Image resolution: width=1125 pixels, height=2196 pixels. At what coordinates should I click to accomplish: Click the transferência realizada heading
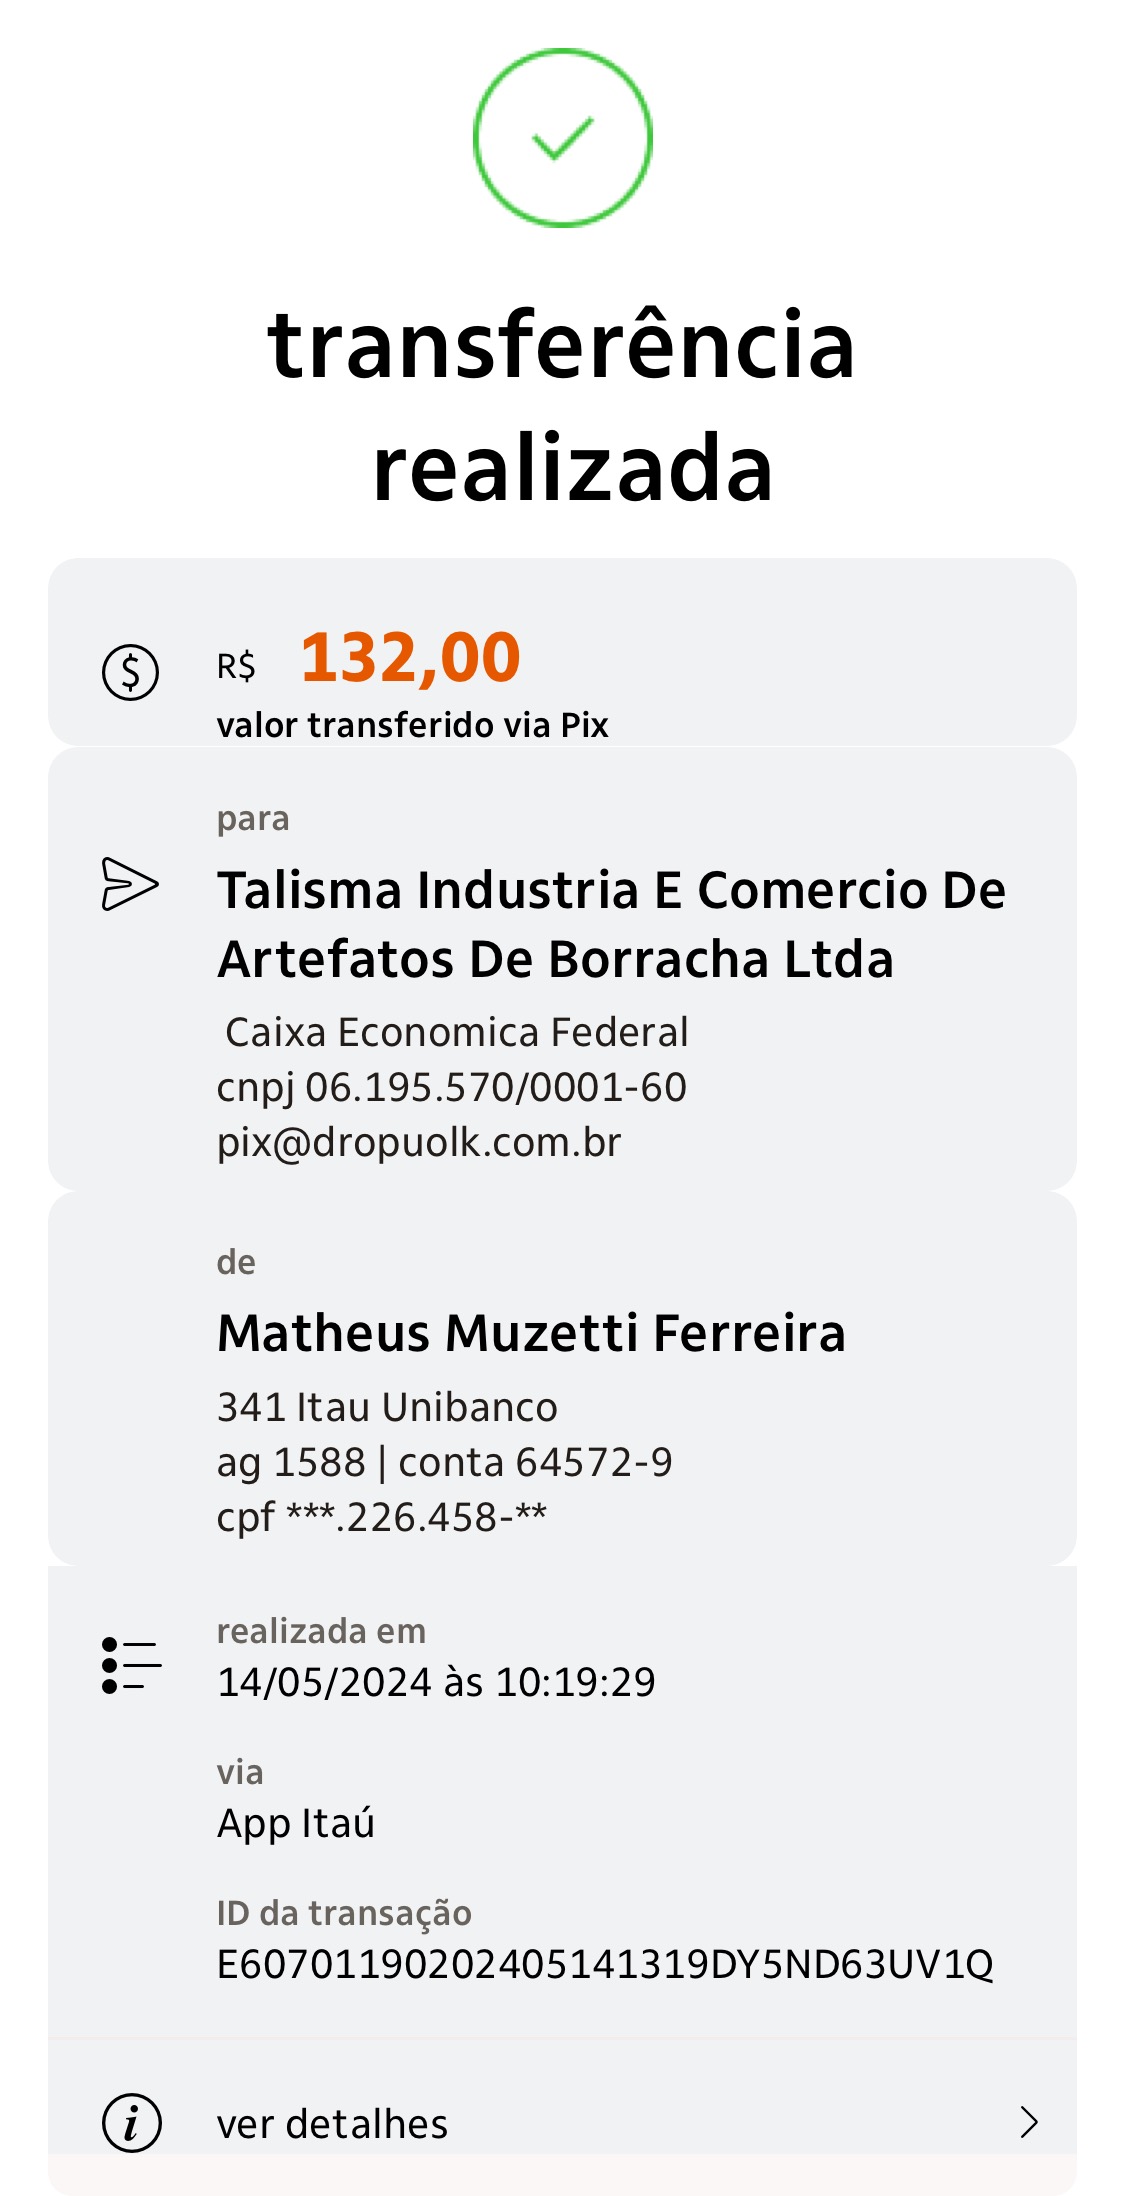tap(562, 405)
